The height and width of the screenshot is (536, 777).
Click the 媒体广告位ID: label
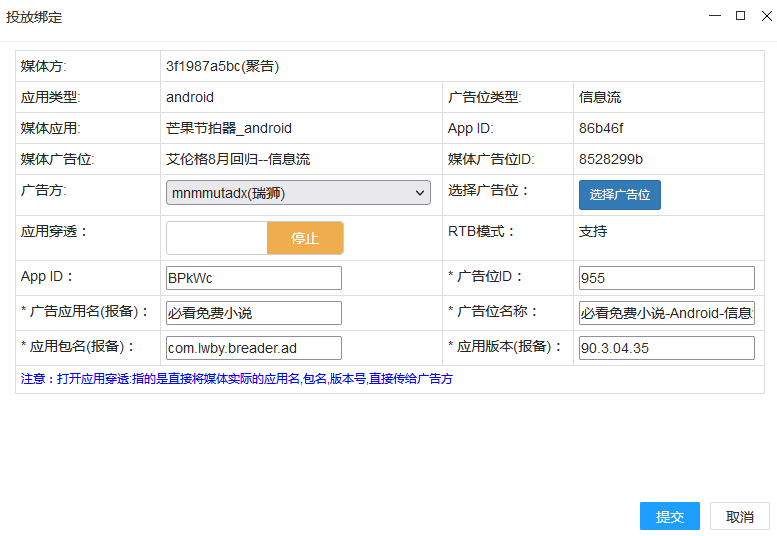491,159
